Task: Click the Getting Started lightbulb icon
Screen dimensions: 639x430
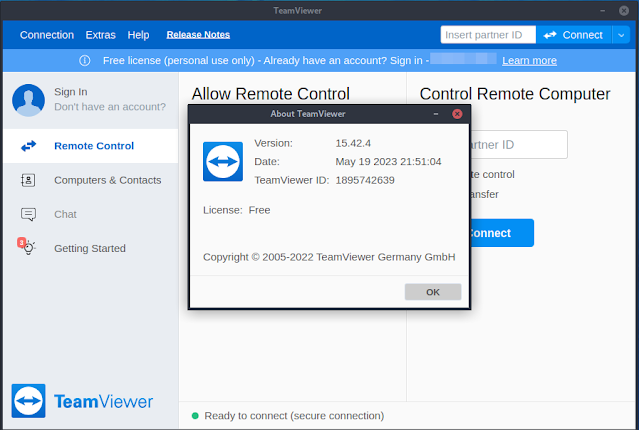Action: (27, 247)
